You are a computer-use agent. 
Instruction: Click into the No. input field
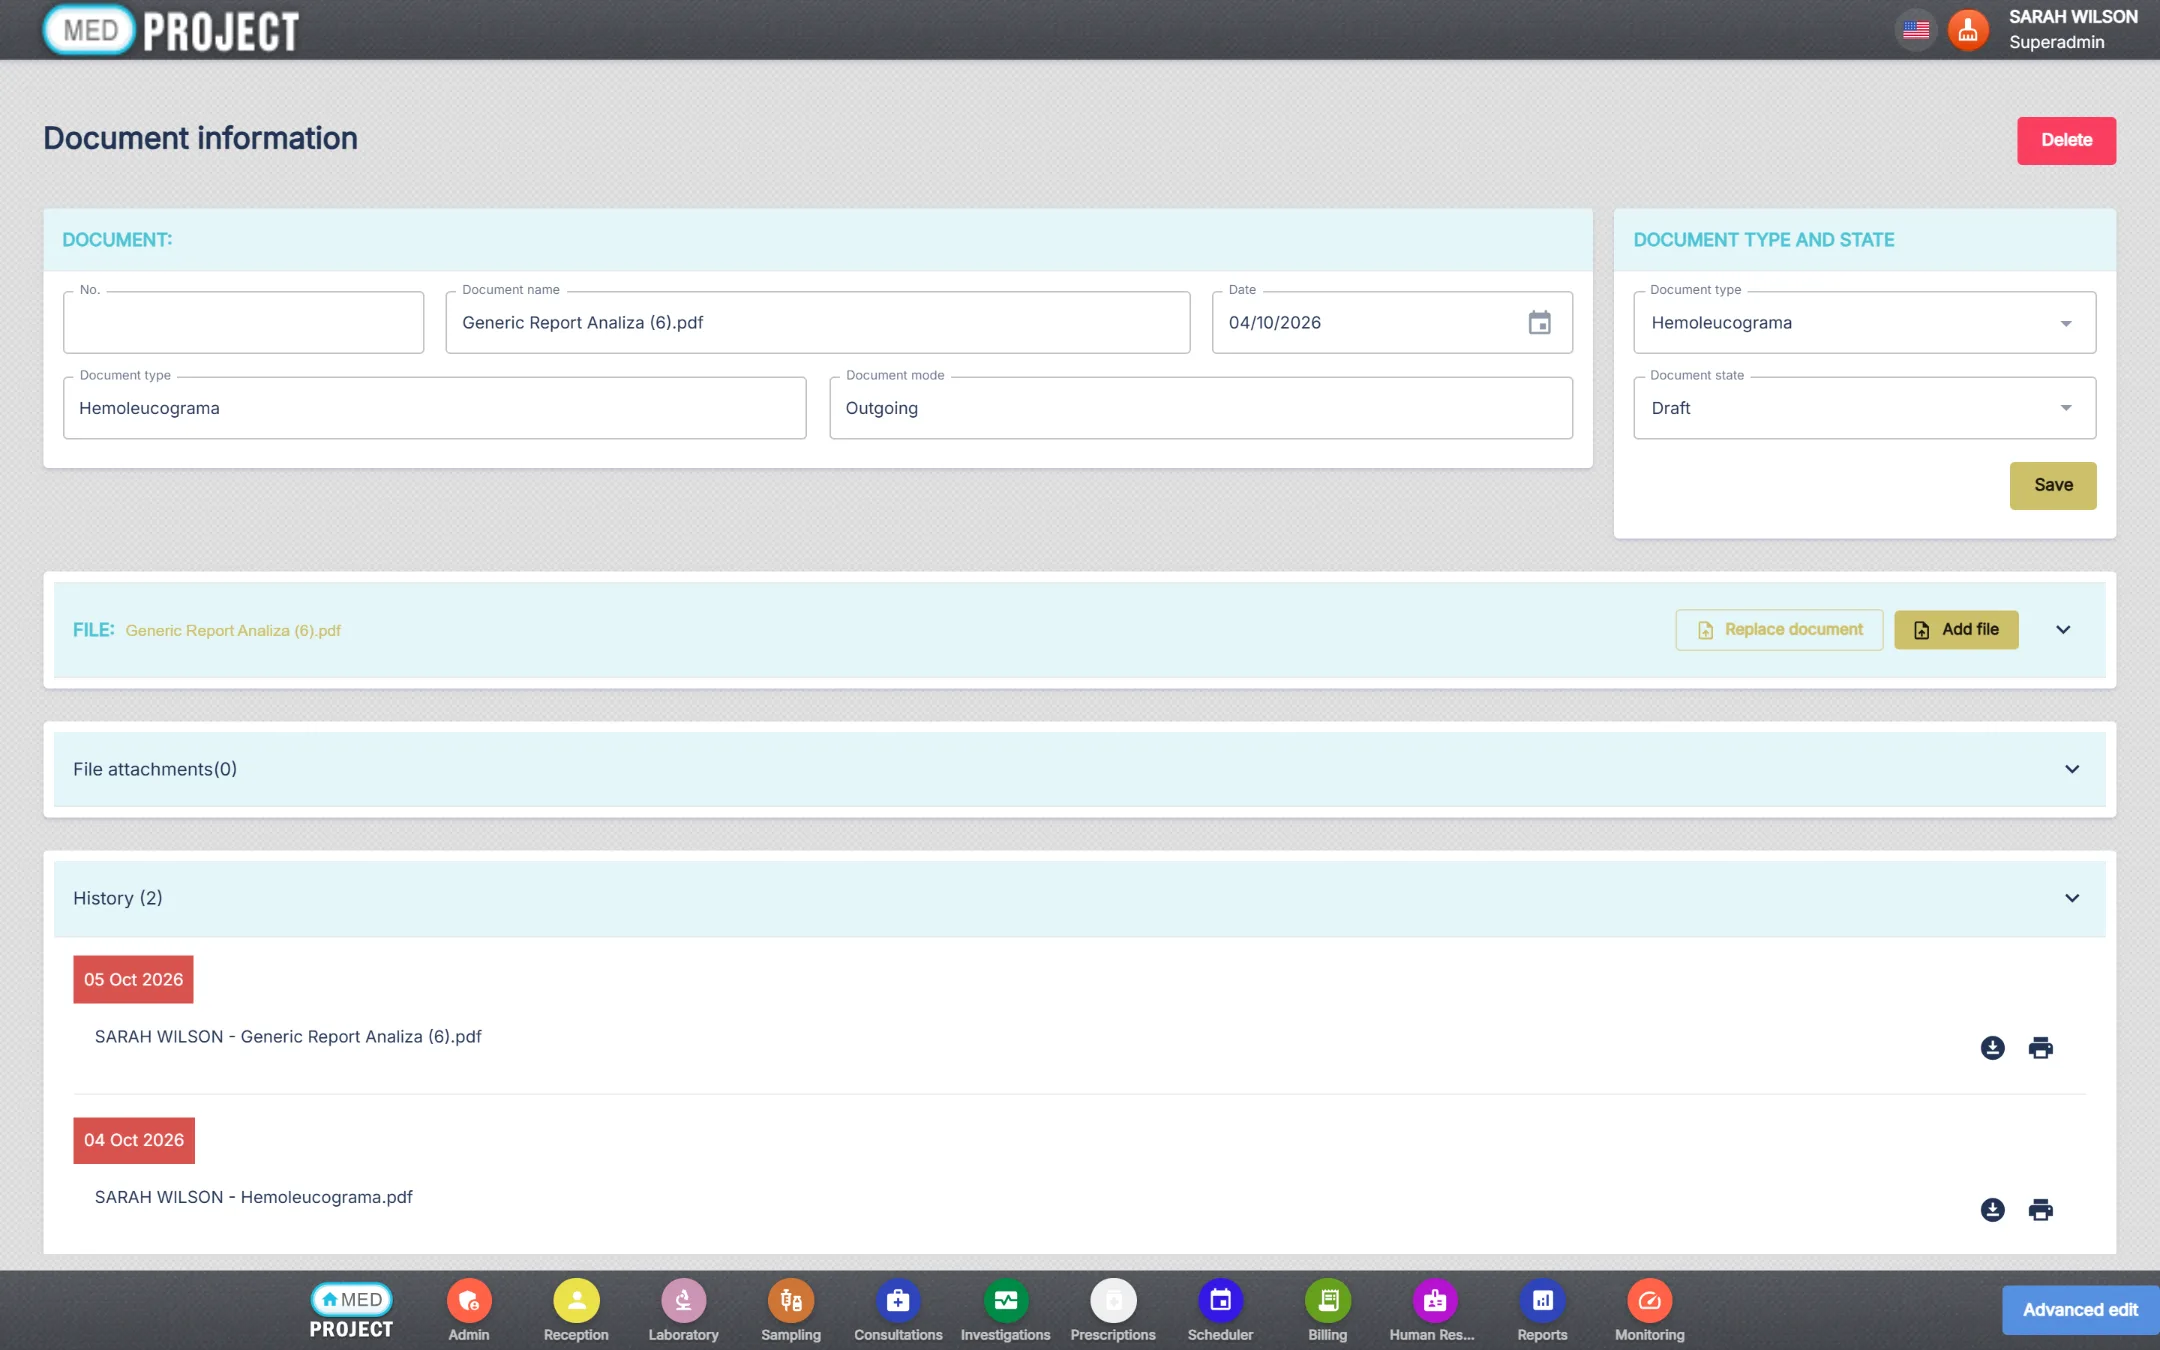point(243,323)
